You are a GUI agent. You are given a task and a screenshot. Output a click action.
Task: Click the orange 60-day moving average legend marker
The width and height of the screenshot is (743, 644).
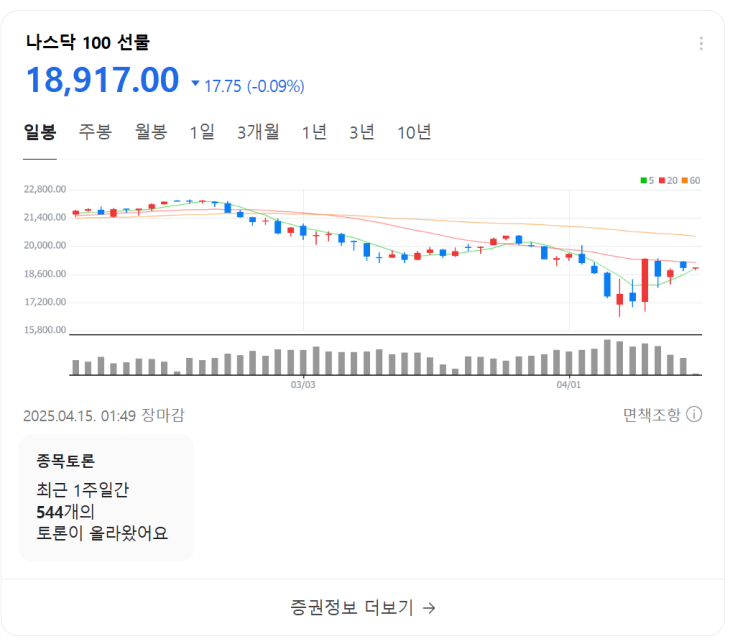click(x=685, y=180)
